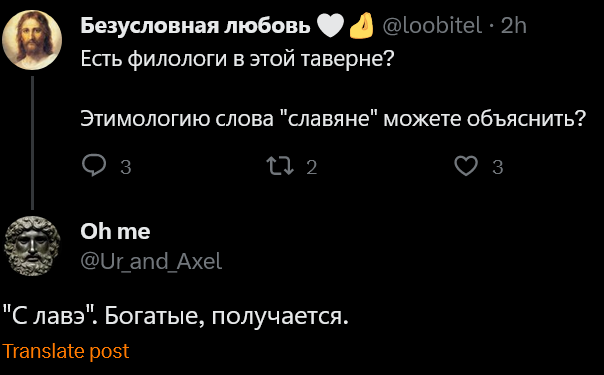Click the Oh me display name

click(x=115, y=231)
